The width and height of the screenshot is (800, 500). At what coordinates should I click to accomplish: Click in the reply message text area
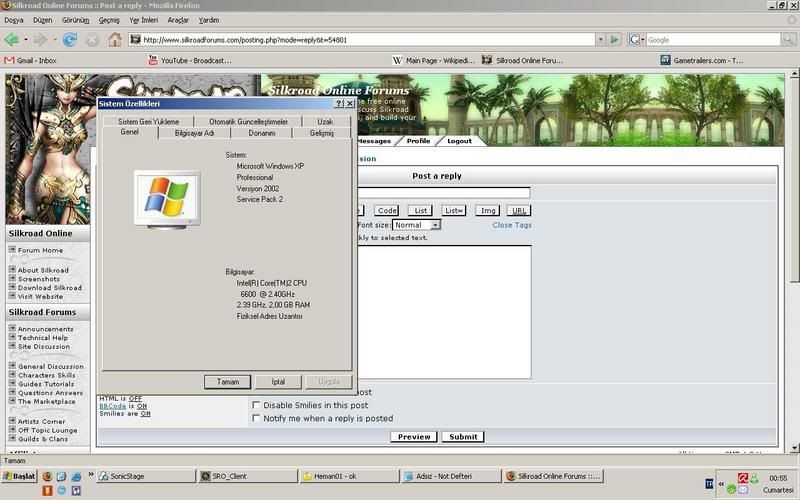[444, 312]
